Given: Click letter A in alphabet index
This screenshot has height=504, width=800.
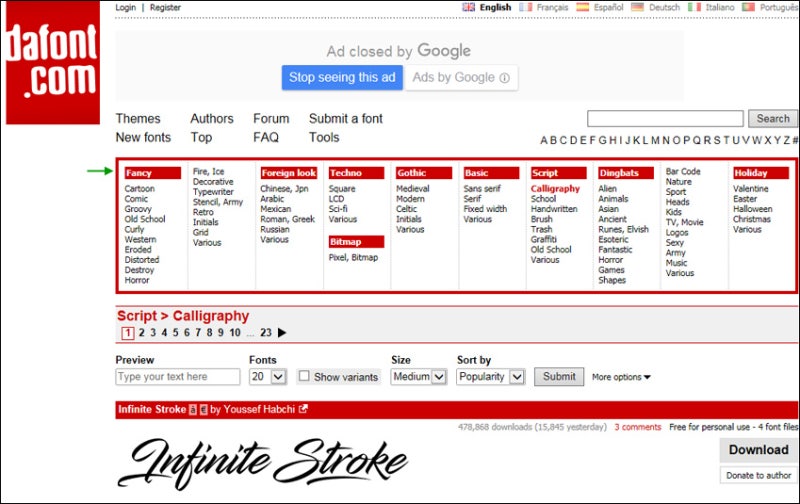Looking at the screenshot, I should tap(544, 140).
